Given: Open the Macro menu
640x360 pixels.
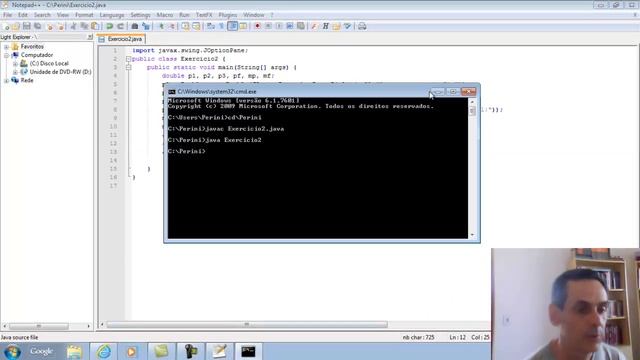Looking at the screenshot, I should point(165,15).
